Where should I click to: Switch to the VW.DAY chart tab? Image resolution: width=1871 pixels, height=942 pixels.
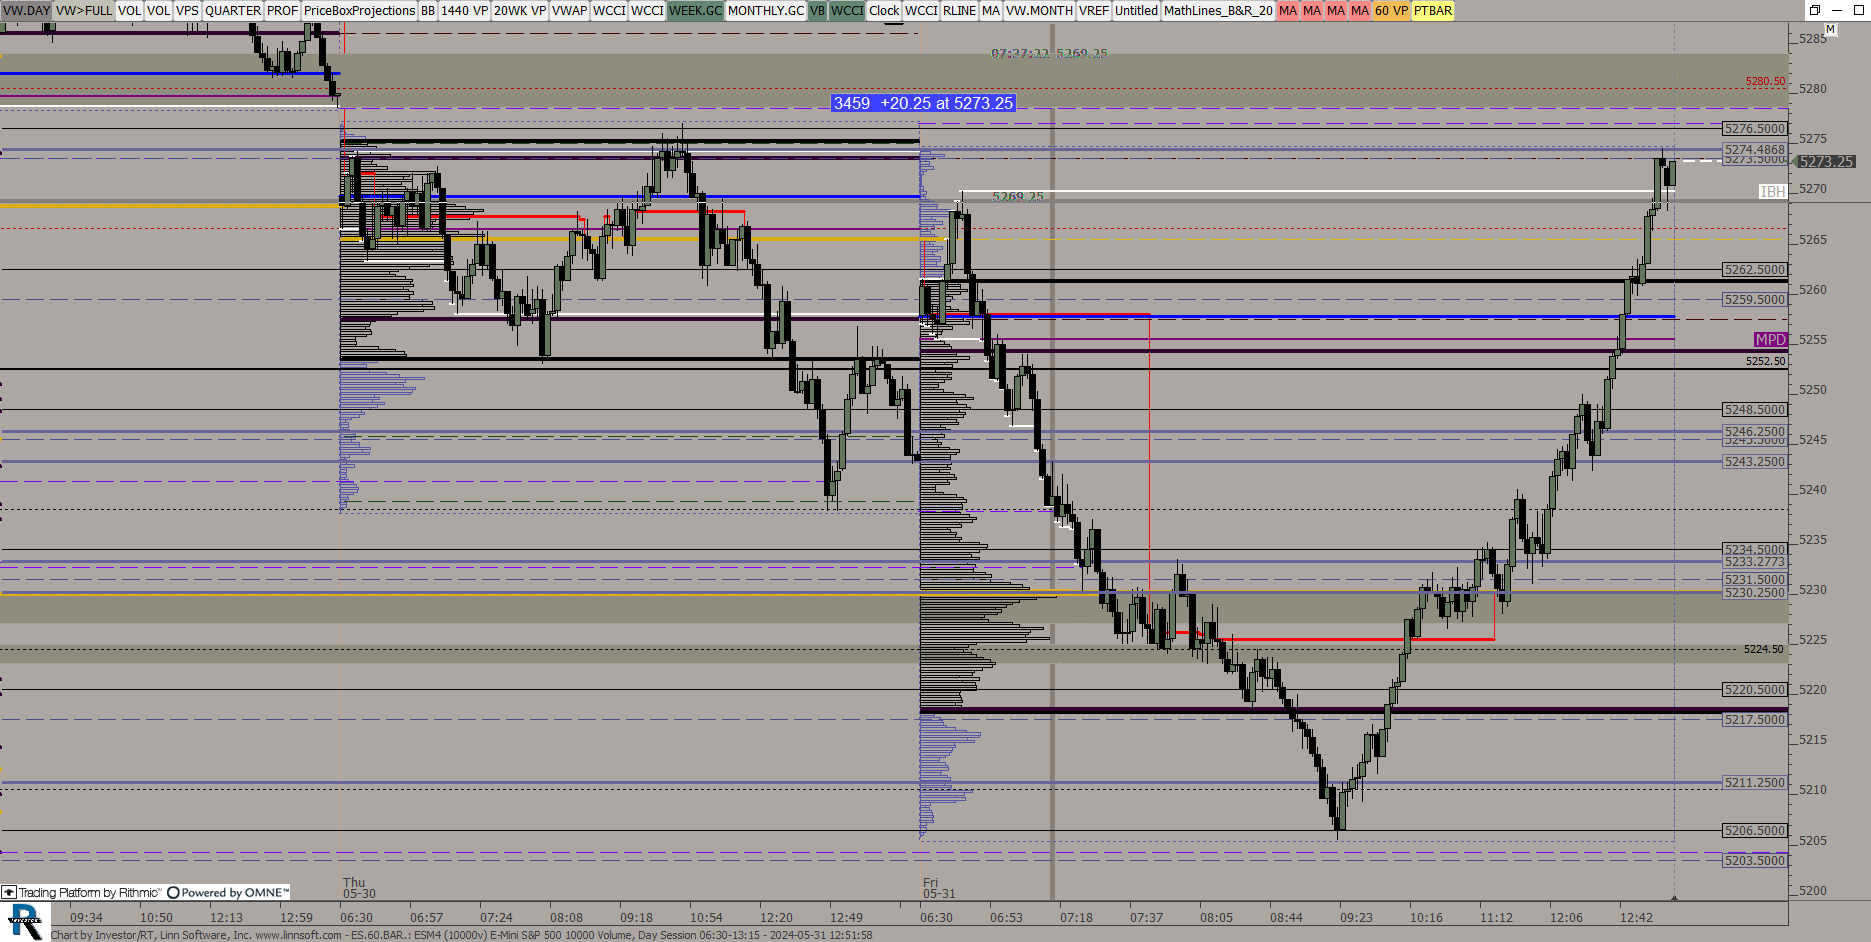26,11
